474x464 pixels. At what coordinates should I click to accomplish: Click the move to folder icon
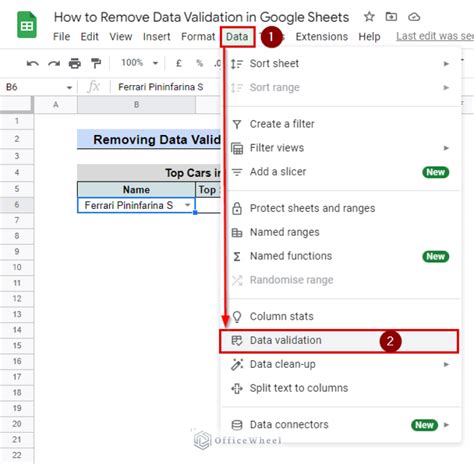point(391,16)
